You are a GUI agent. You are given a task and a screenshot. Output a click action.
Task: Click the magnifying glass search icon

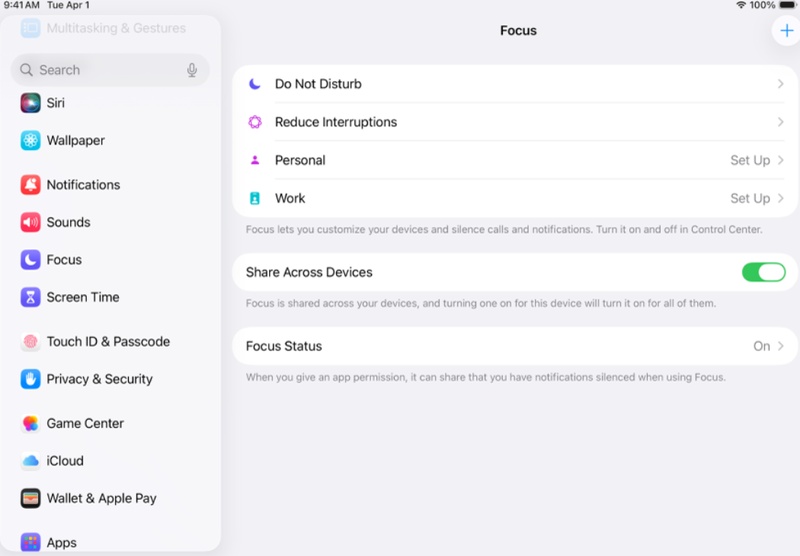[26, 70]
